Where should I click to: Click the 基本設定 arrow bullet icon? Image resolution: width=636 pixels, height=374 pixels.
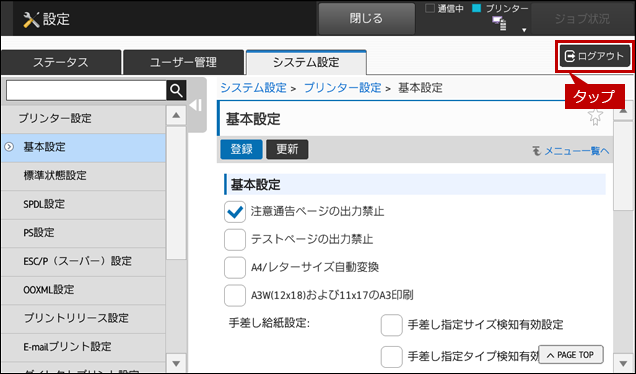tap(9, 147)
